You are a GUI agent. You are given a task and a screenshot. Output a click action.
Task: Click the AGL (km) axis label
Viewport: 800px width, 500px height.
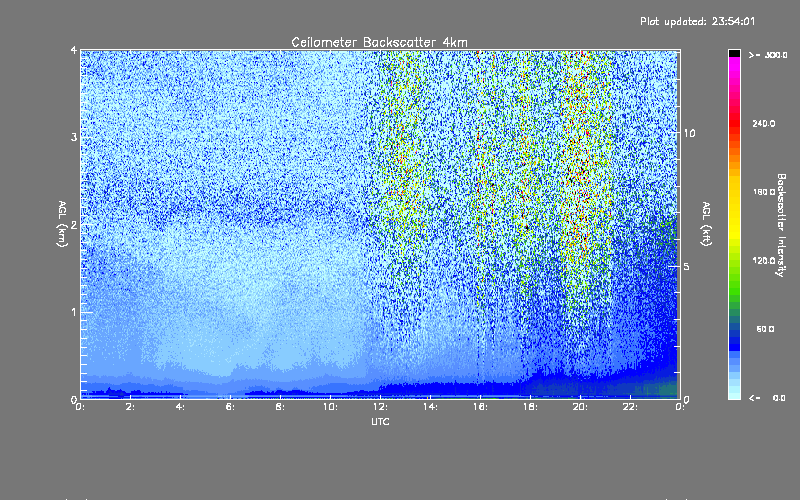click(62, 224)
